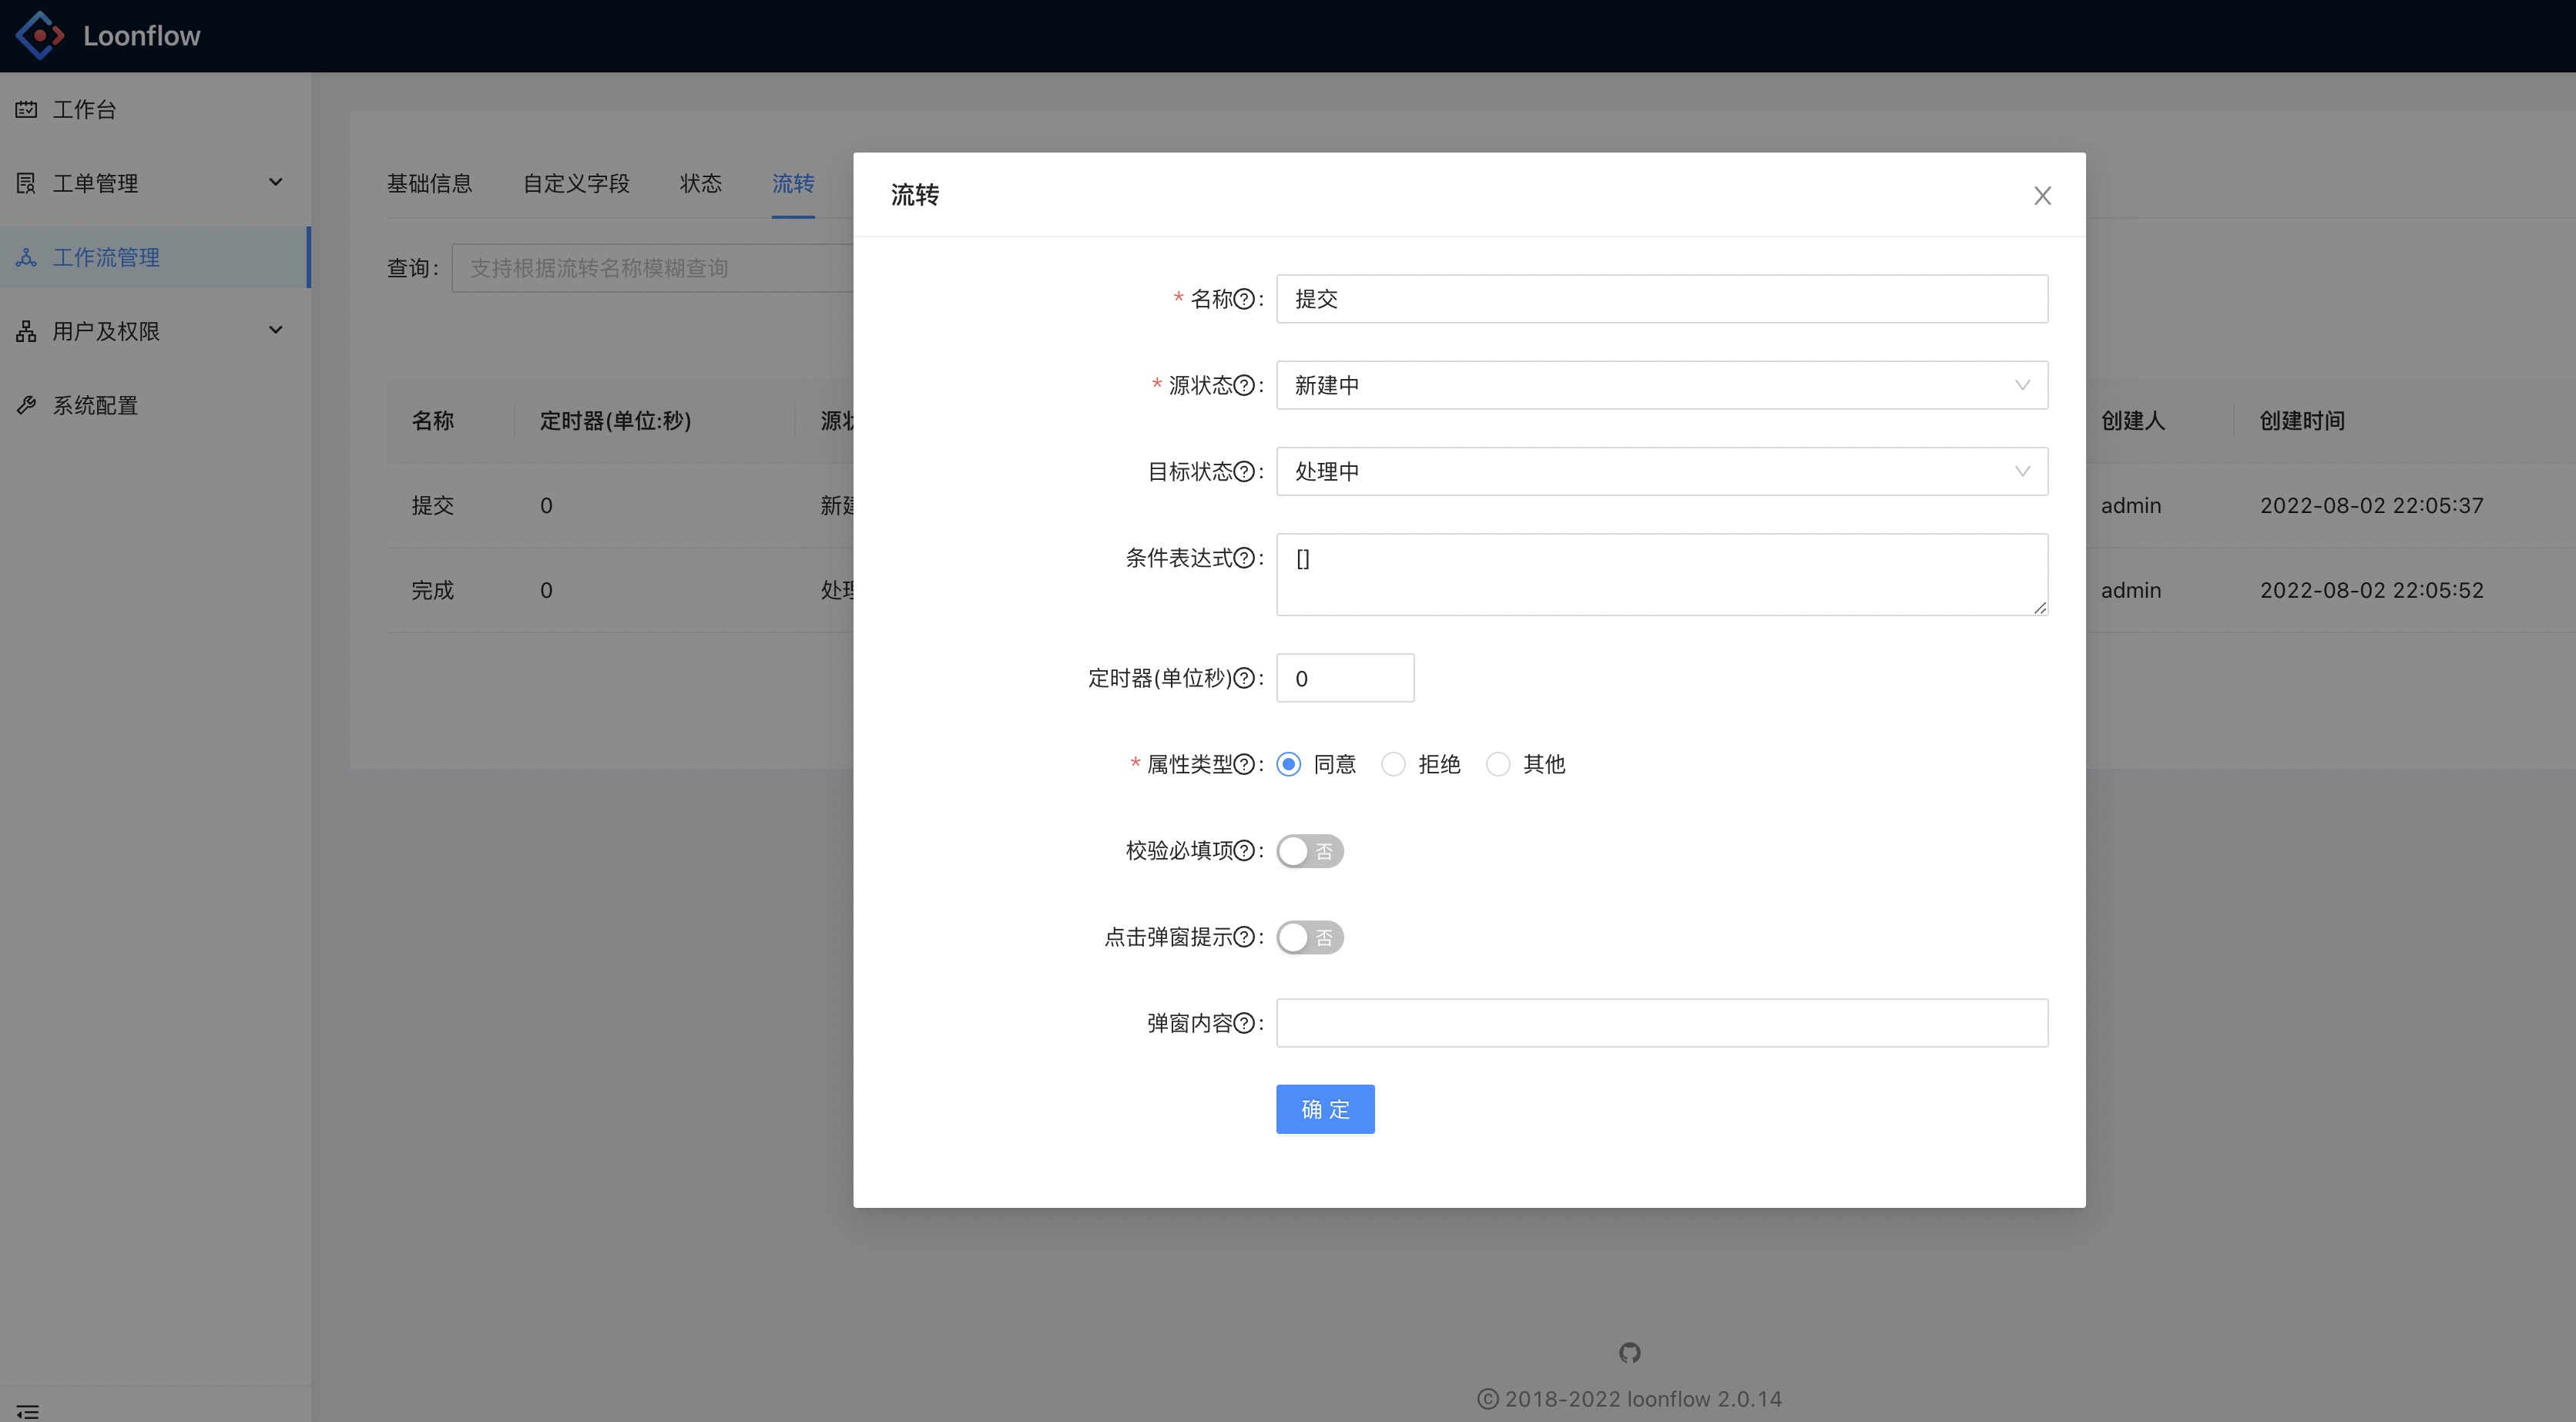This screenshot has height=1422, width=2576.
Task: Click 完成 in the transitions table
Action: (433, 590)
